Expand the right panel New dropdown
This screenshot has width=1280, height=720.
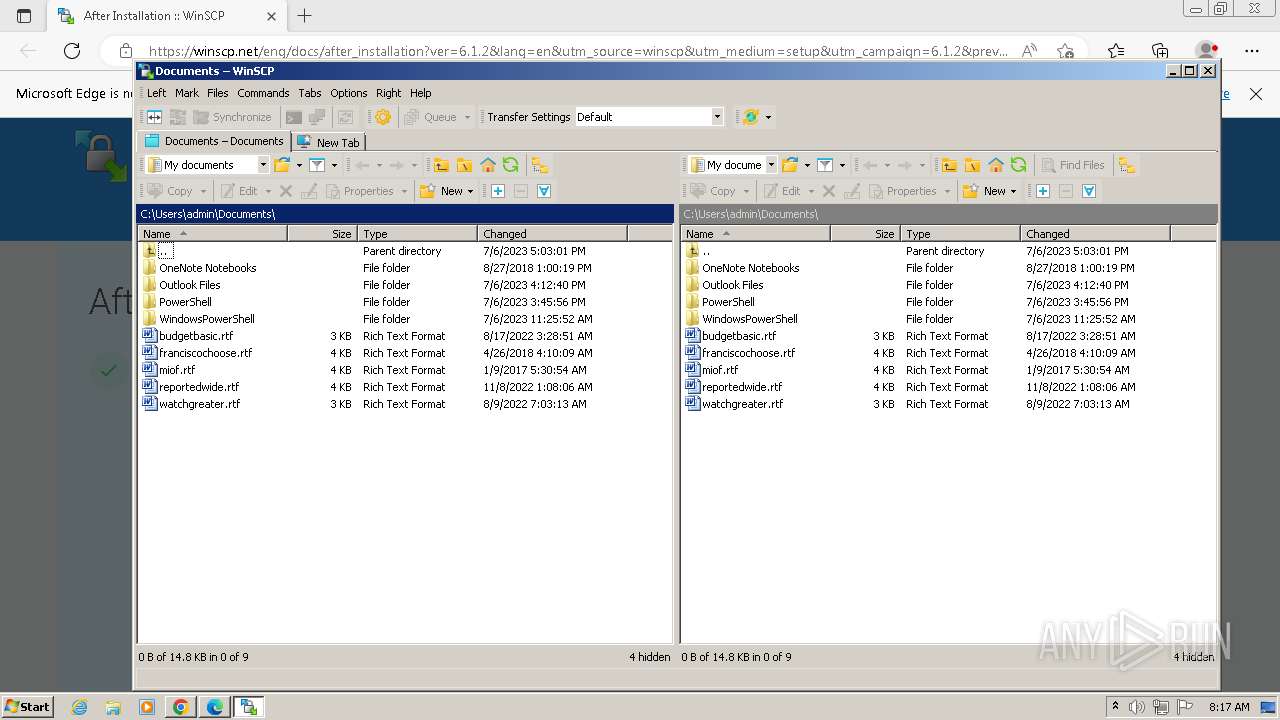coord(1013,191)
